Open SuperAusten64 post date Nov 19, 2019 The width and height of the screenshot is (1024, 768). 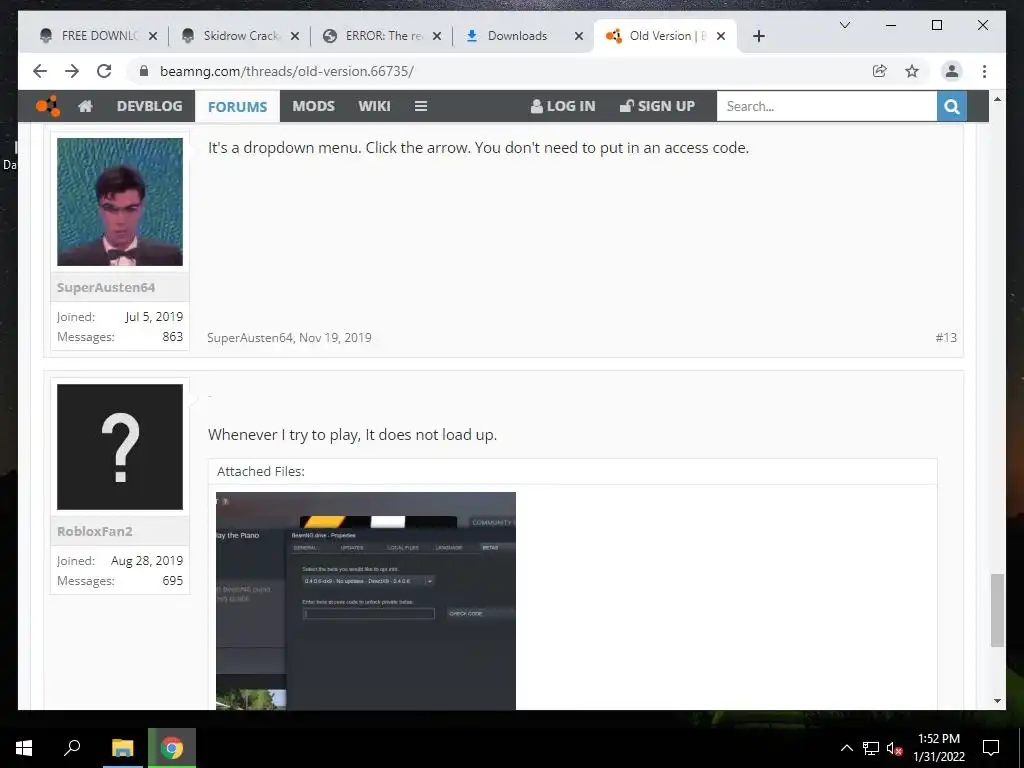tap(335, 338)
